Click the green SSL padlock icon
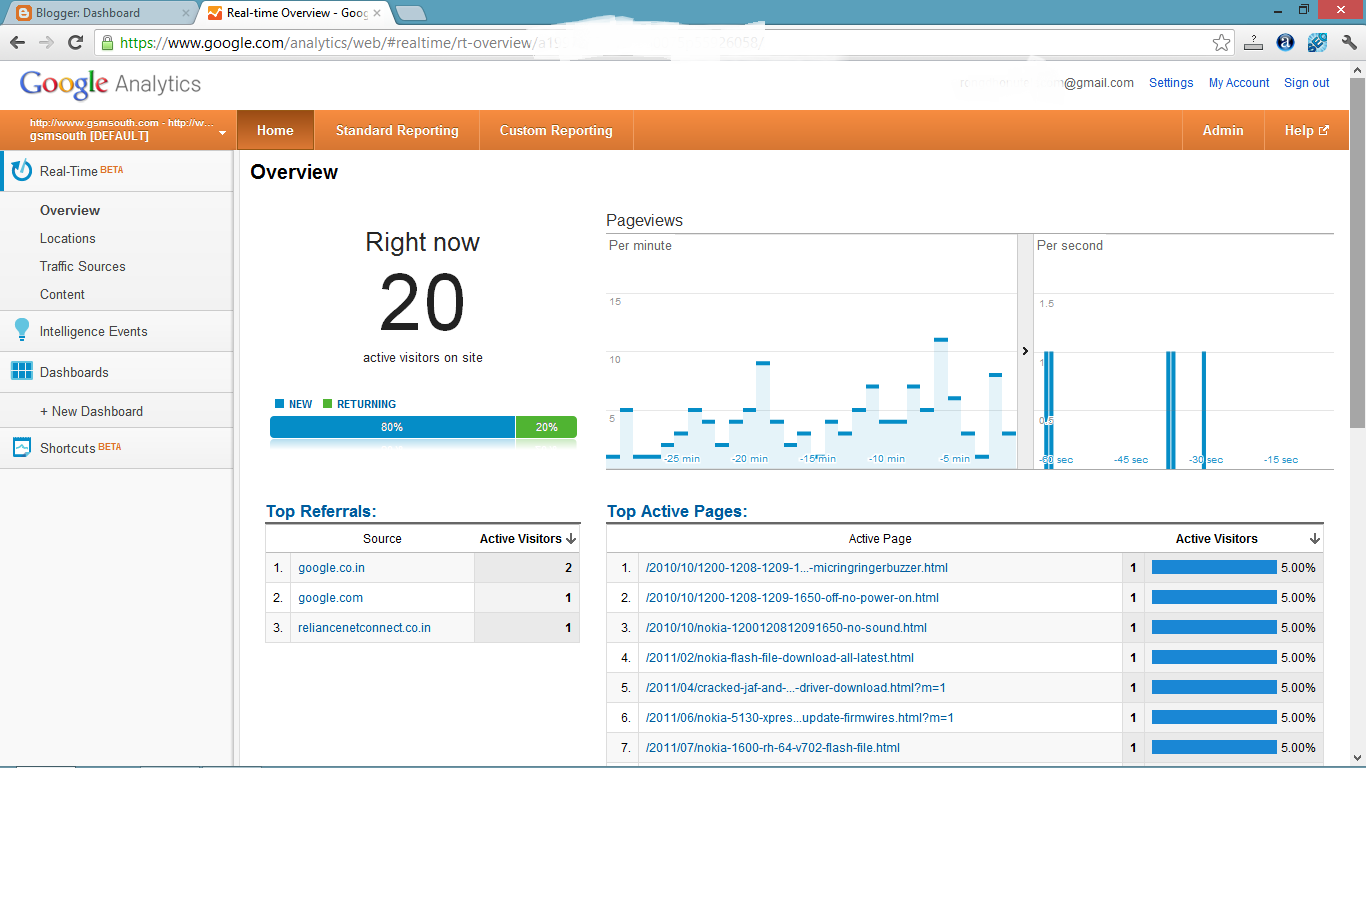Image resolution: width=1366 pixels, height=900 pixels. [108, 42]
